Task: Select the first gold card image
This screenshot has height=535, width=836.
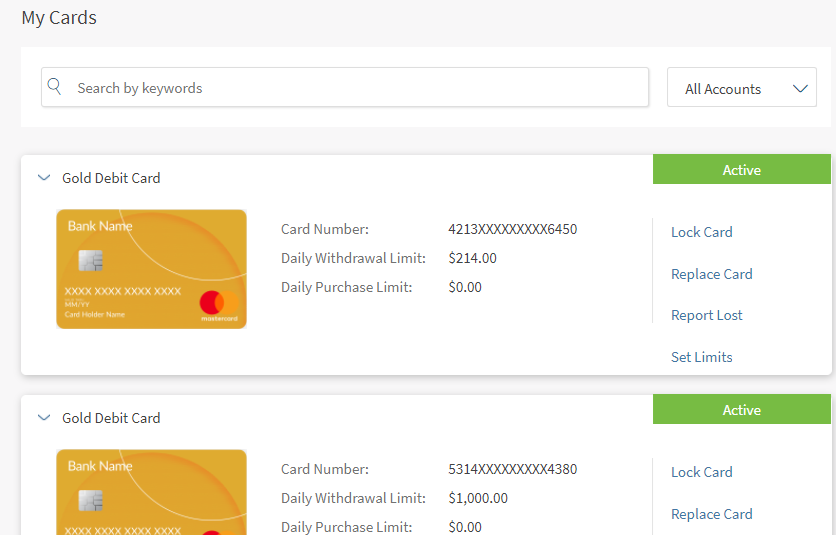Action: [151, 269]
